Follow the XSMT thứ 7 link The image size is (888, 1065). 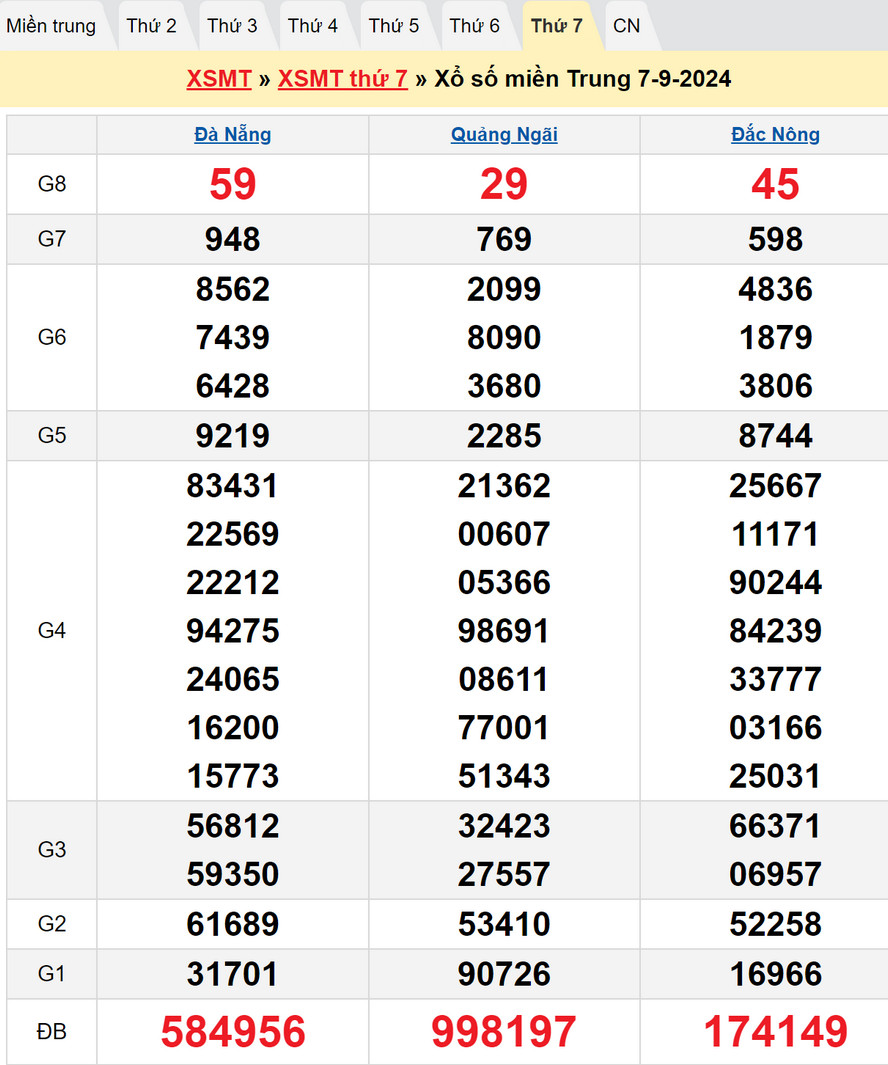tap(343, 79)
